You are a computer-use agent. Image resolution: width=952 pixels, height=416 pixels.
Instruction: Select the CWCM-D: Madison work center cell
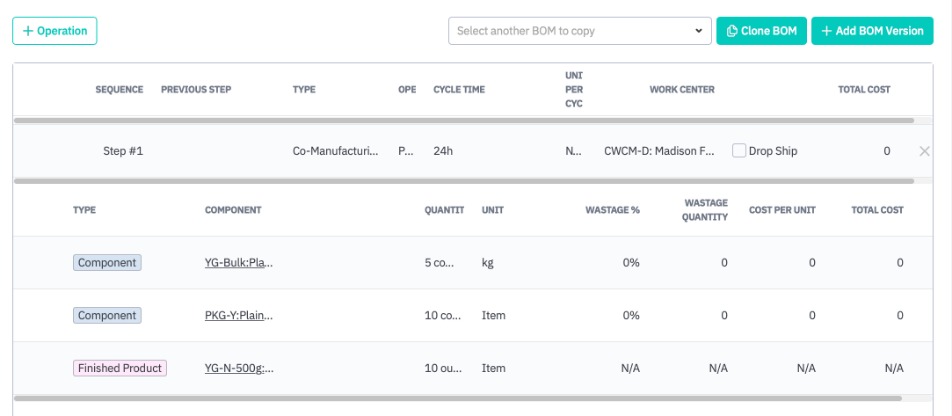(659, 151)
